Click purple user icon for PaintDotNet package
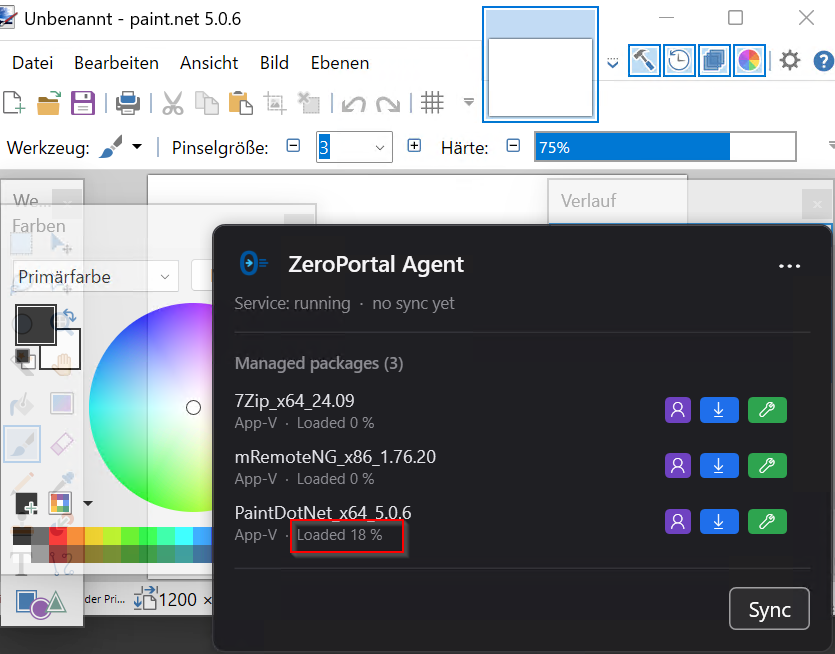The height and width of the screenshot is (654, 835). tap(678, 521)
